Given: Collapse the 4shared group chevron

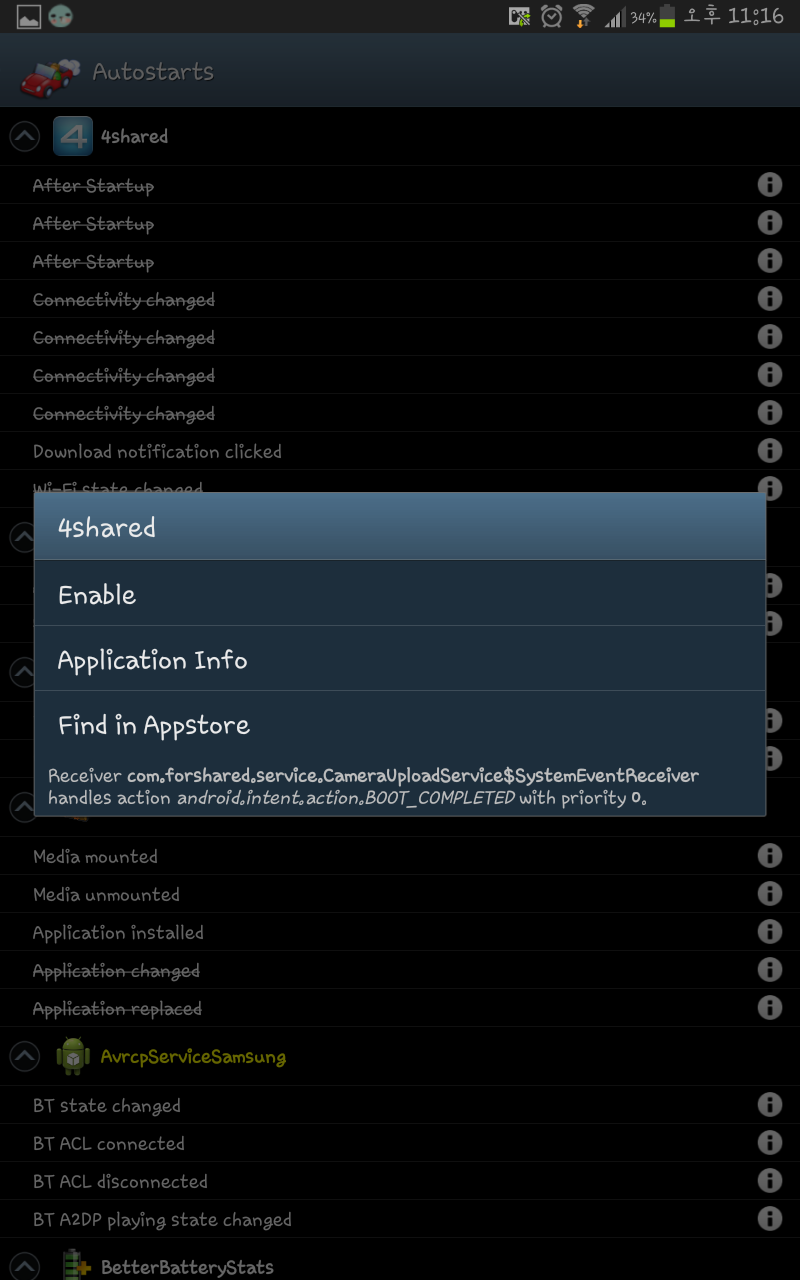Looking at the screenshot, I should pyautogui.click(x=25, y=137).
